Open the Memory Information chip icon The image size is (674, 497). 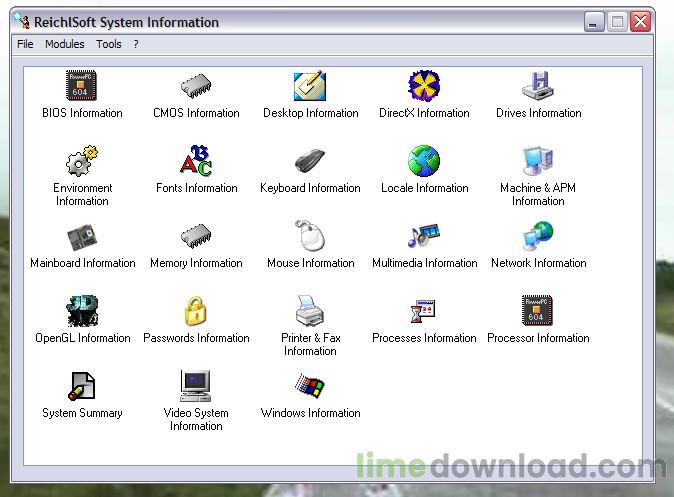[x=196, y=236]
